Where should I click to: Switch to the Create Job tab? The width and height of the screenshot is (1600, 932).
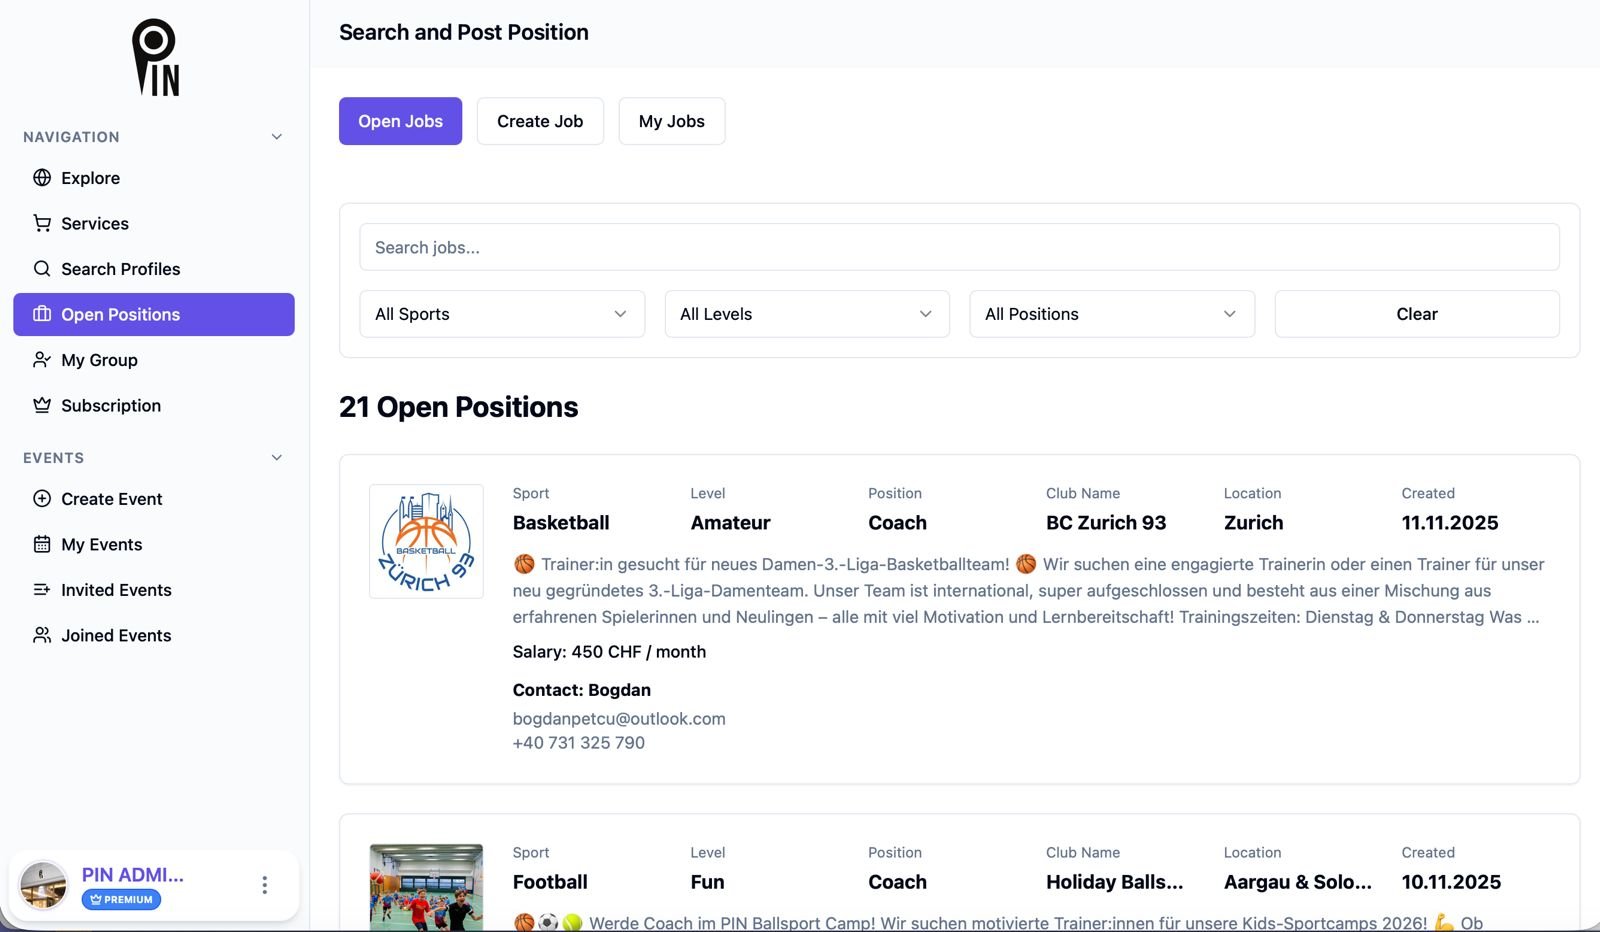pyautogui.click(x=540, y=121)
